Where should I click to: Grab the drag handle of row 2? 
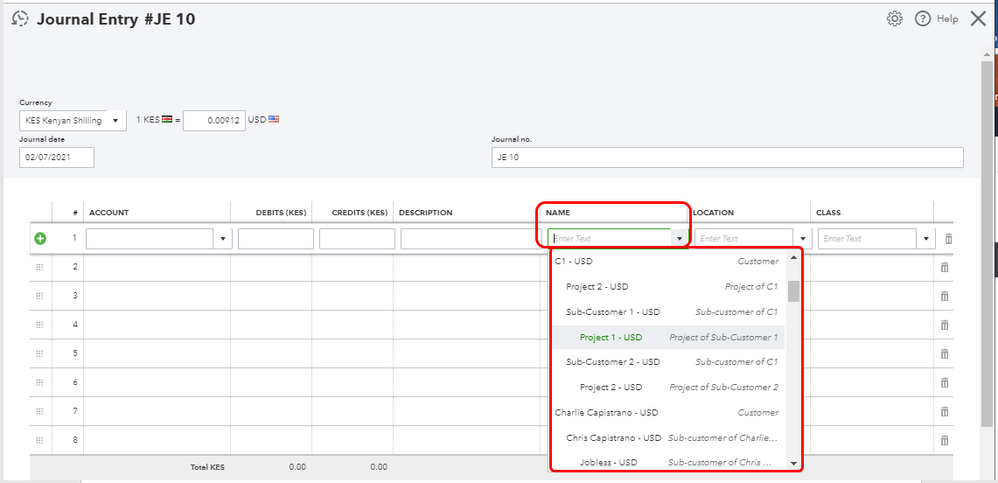(39, 267)
